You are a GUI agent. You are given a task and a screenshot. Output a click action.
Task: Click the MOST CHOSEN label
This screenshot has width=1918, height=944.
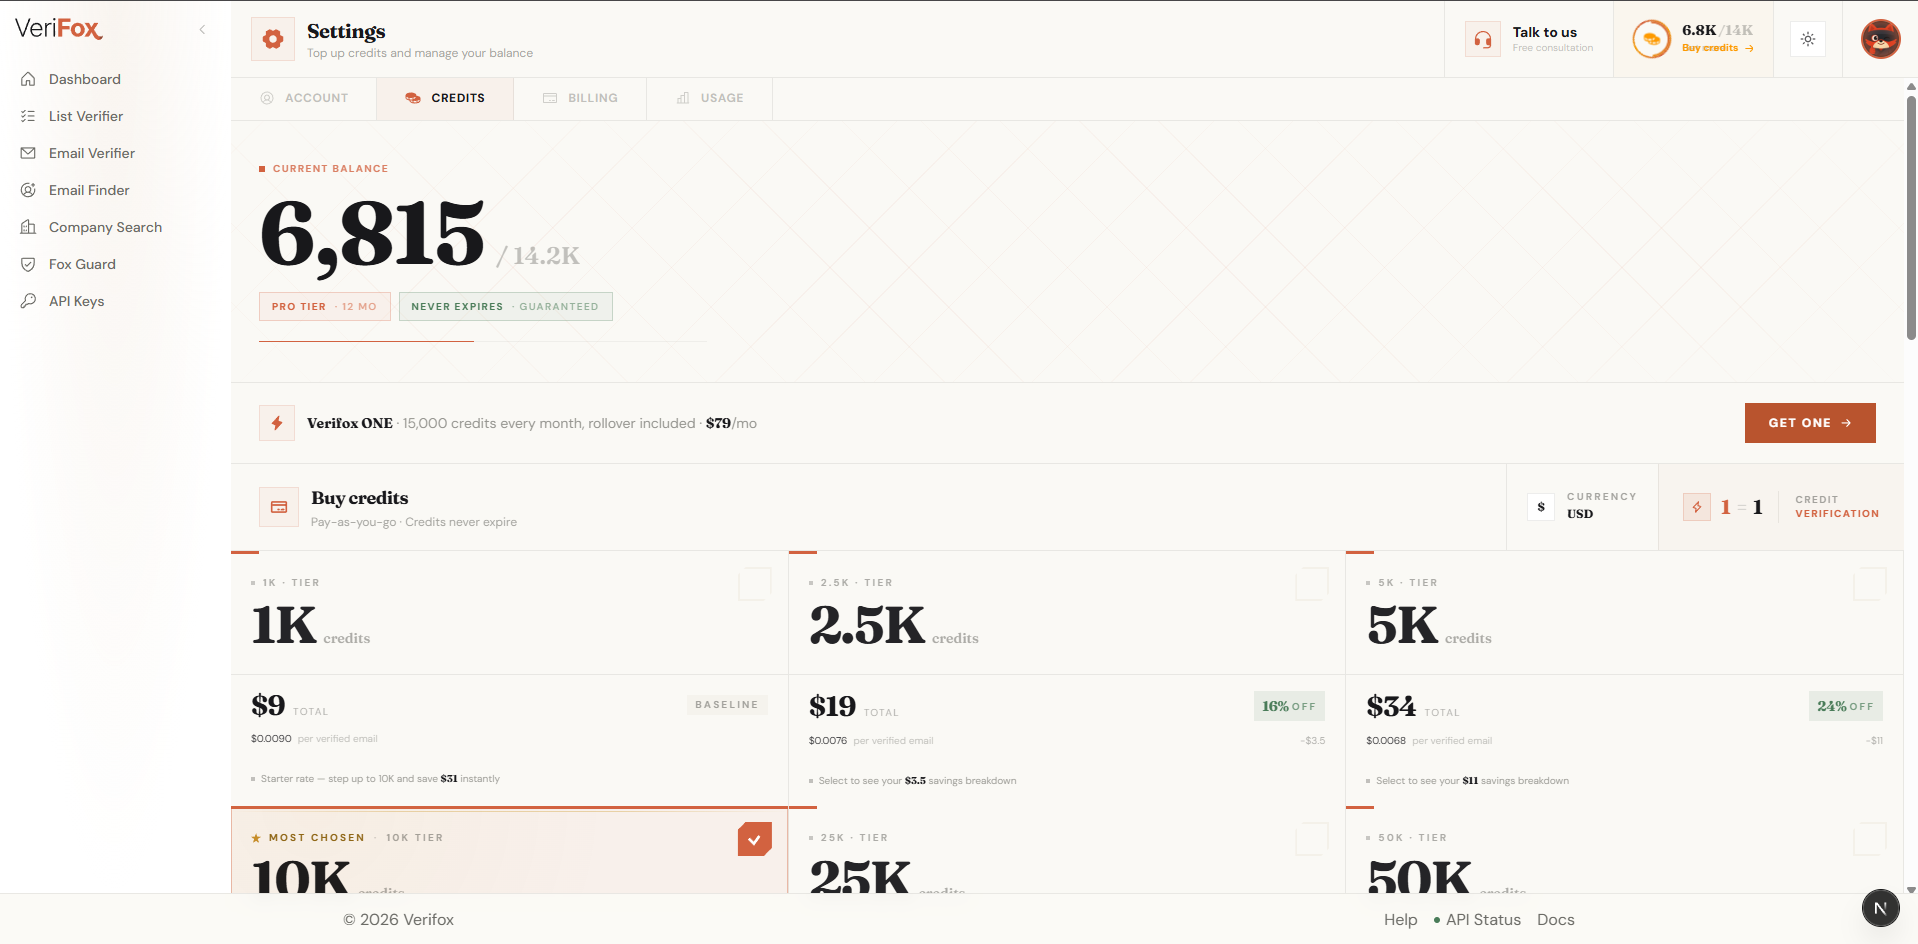[316, 838]
